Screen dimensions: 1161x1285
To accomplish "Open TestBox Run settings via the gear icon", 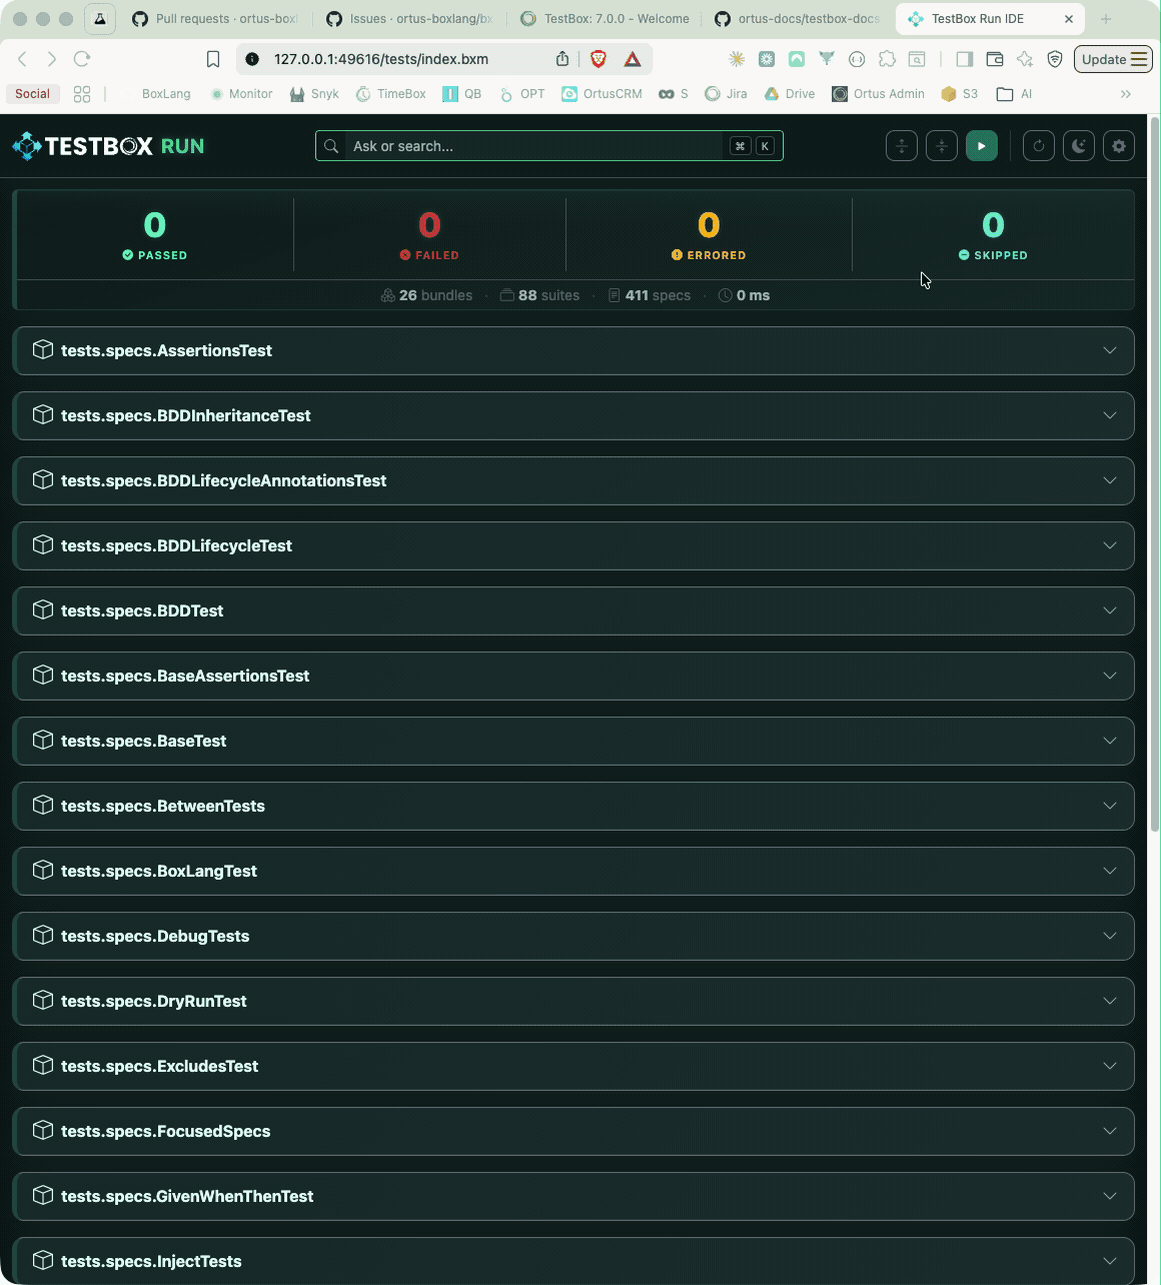I will pyautogui.click(x=1118, y=145).
